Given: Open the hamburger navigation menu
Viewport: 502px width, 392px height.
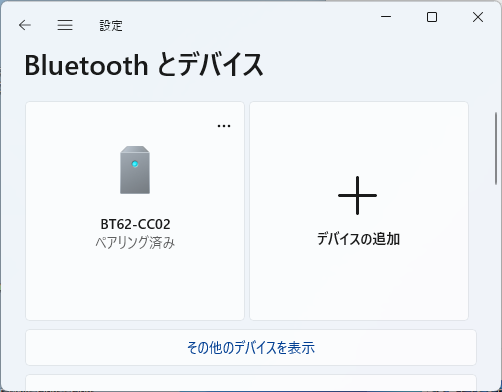Looking at the screenshot, I should coord(65,25).
